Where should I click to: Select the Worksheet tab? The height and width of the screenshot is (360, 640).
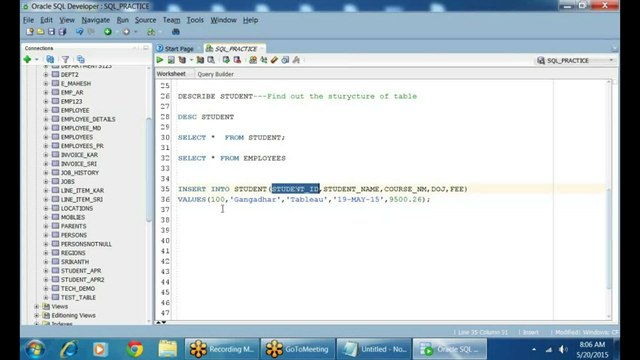171,74
